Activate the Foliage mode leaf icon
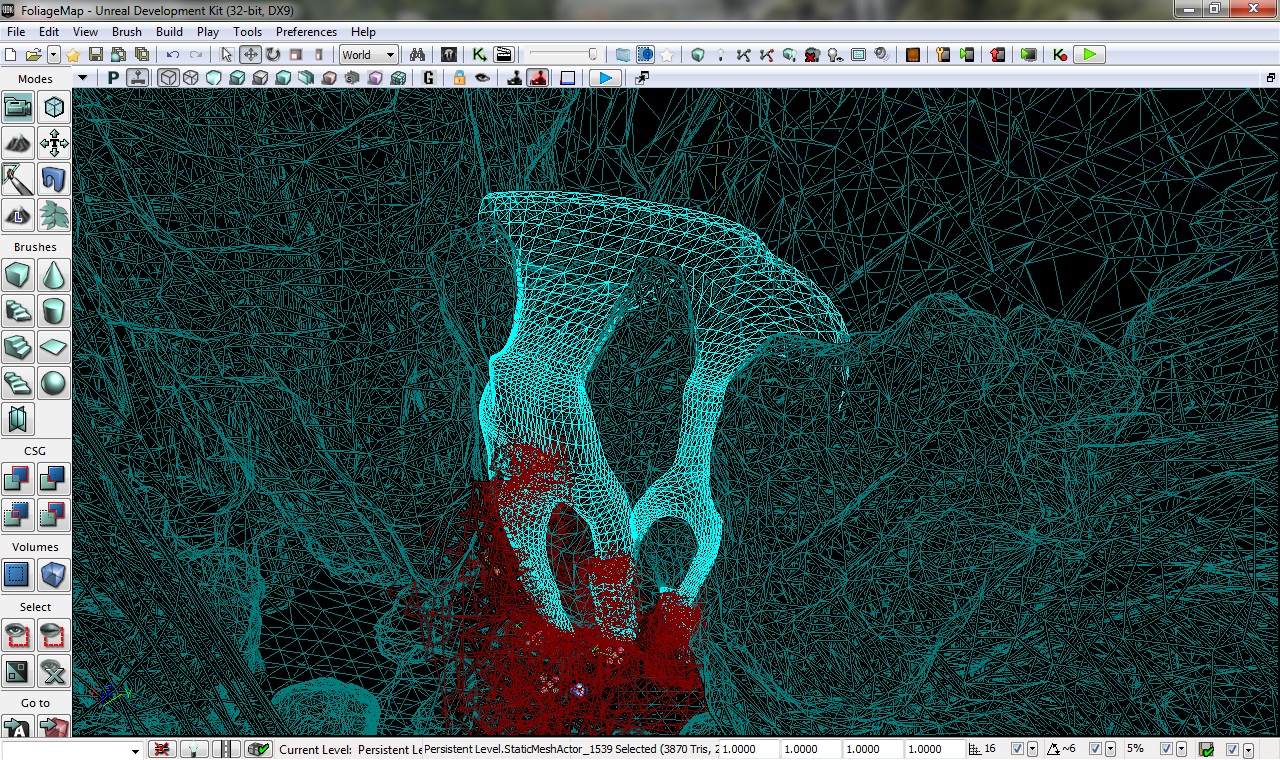This screenshot has height=760, width=1280. point(54,215)
